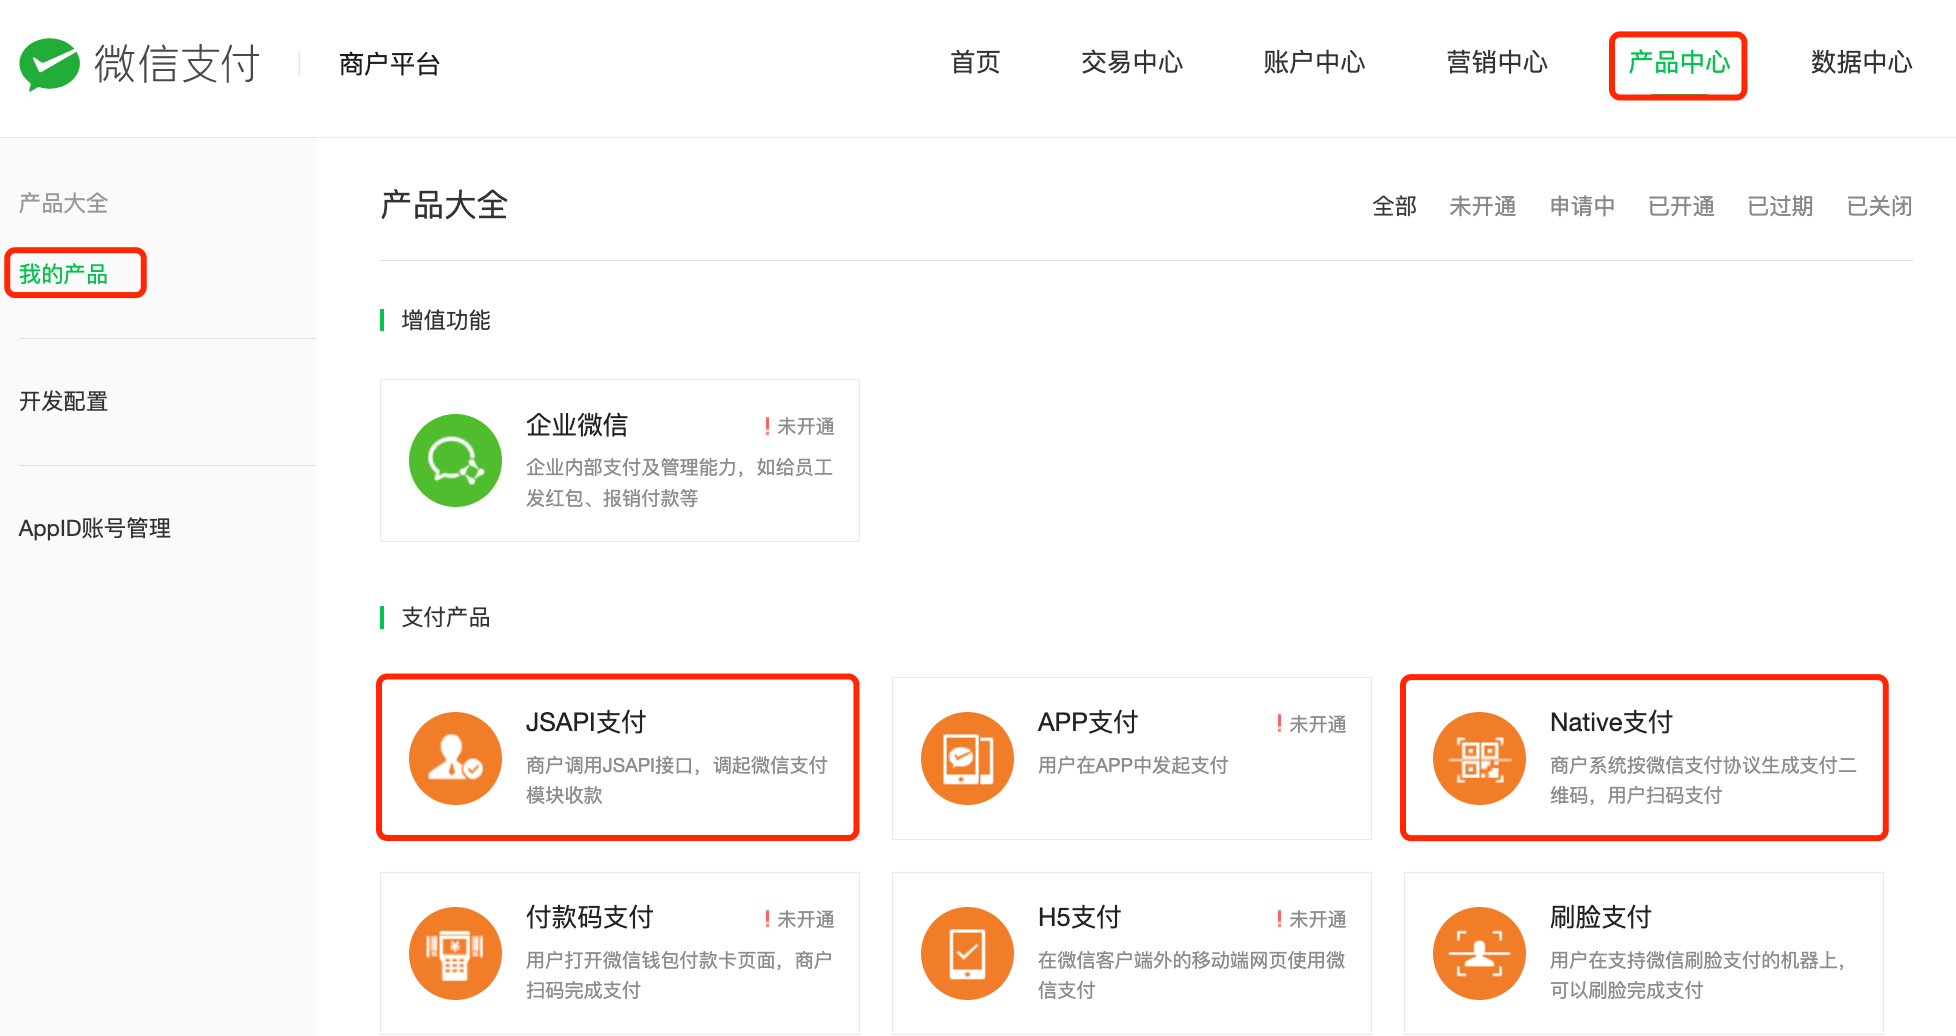The height and width of the screenshot is (1036, 1956).
Task: Show 已开通 products filter
Action: [1681, 206]
